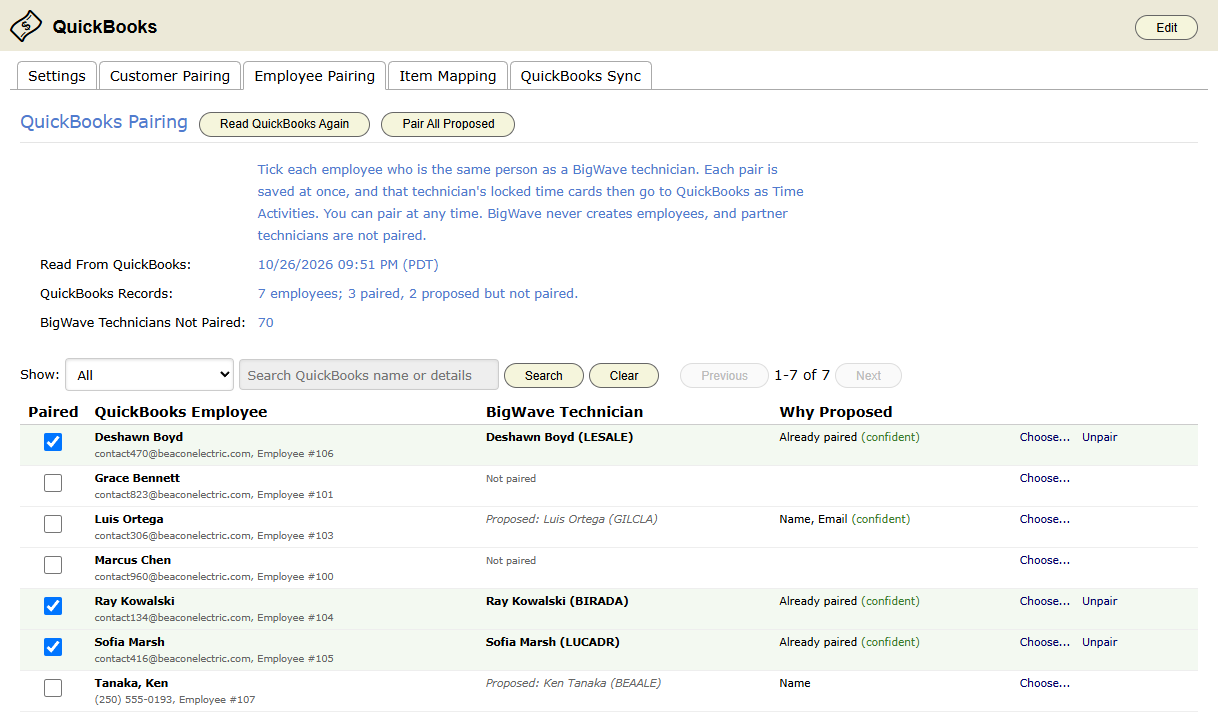Click Why Proposed column header
The height and width of the screenshot is (720, 1218).
click(x=836, y=412)
